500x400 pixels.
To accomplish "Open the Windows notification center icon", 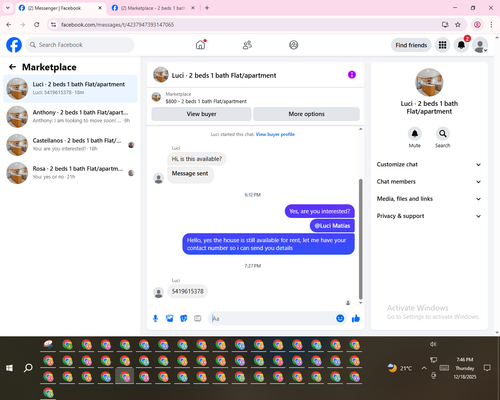I will (x=487, y=368).
